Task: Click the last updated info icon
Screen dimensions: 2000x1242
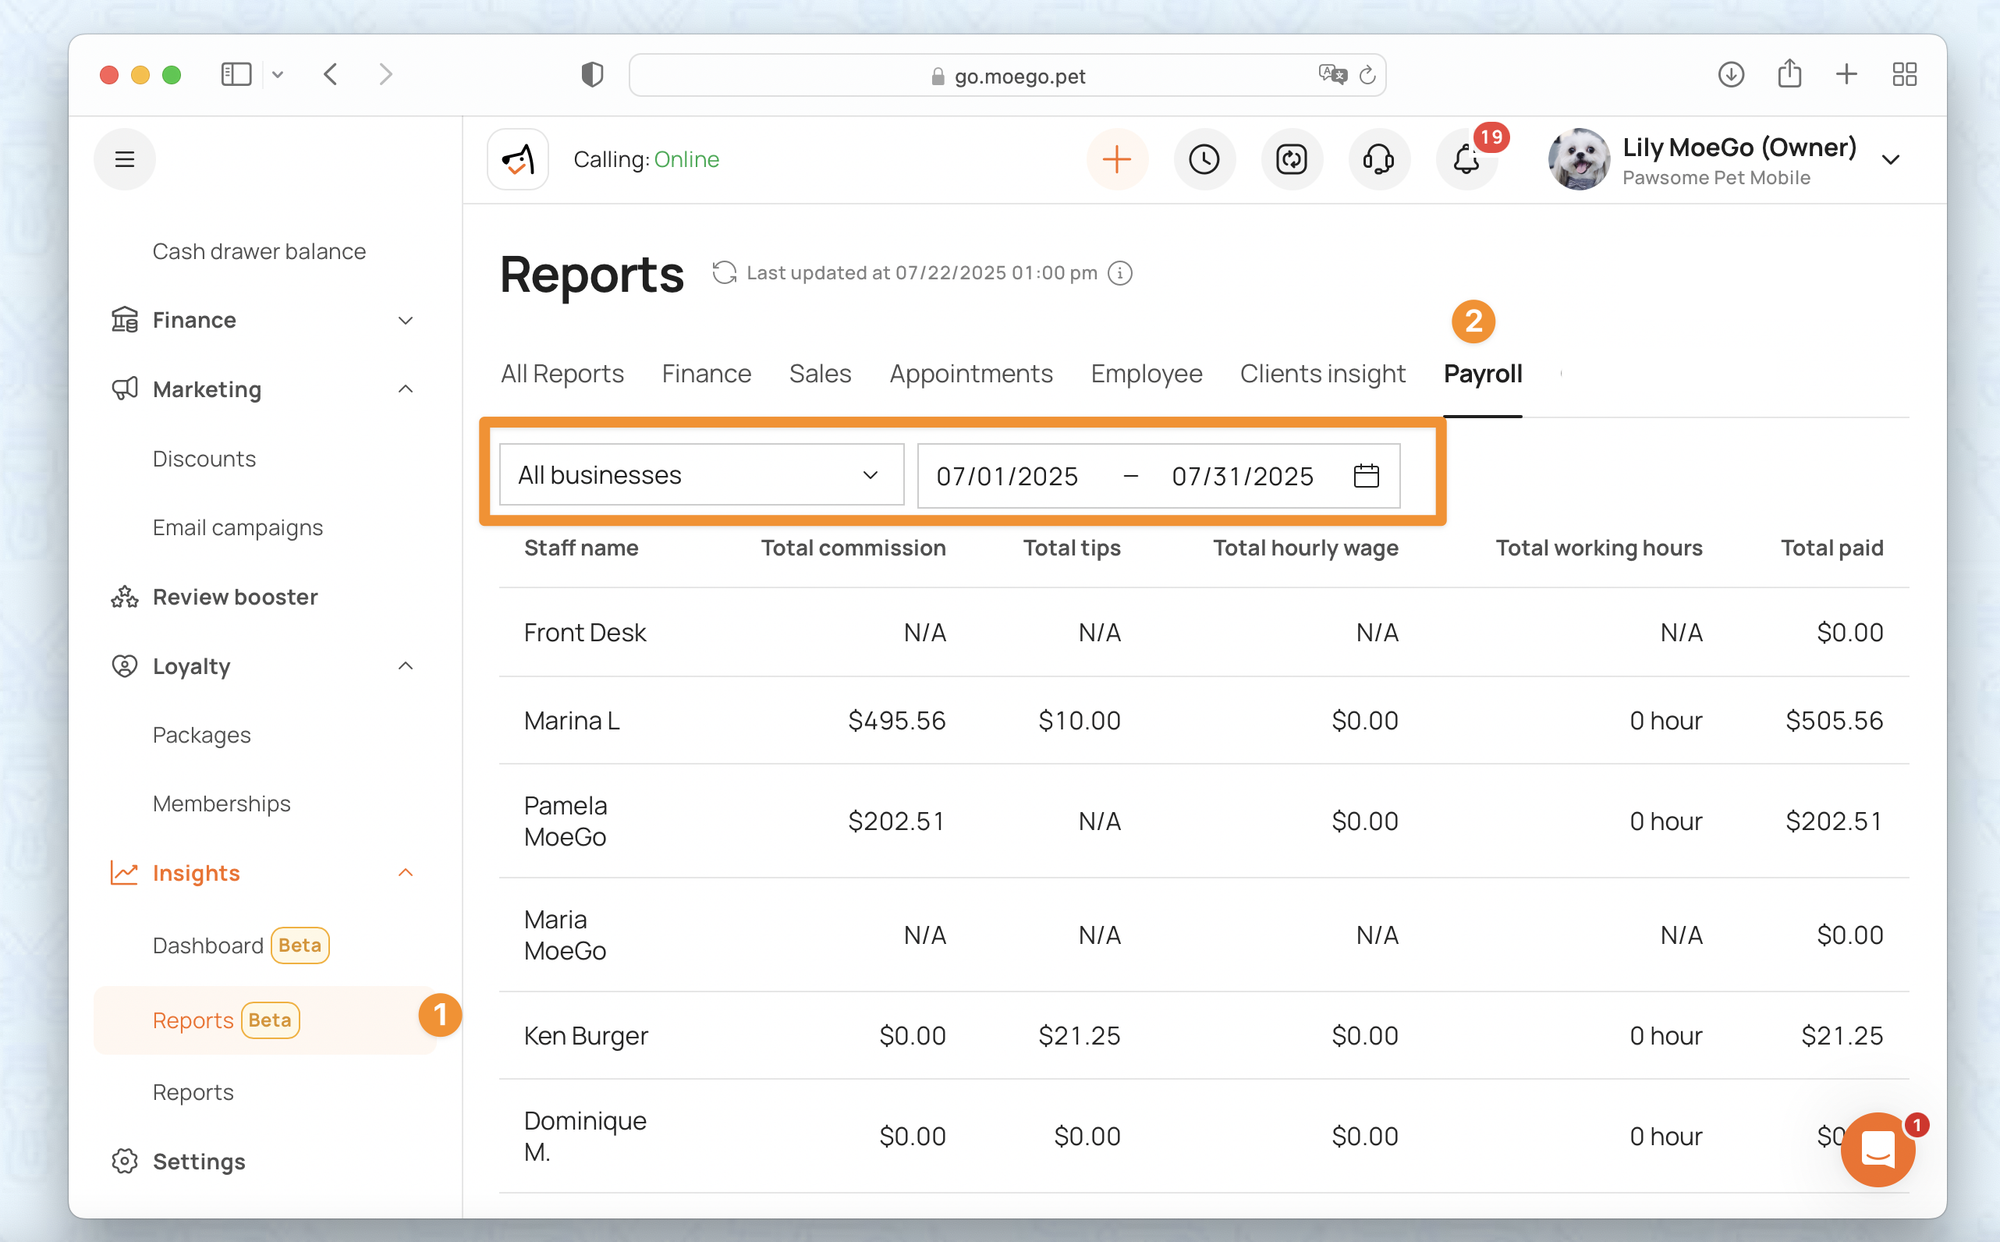Action: 1121,273
